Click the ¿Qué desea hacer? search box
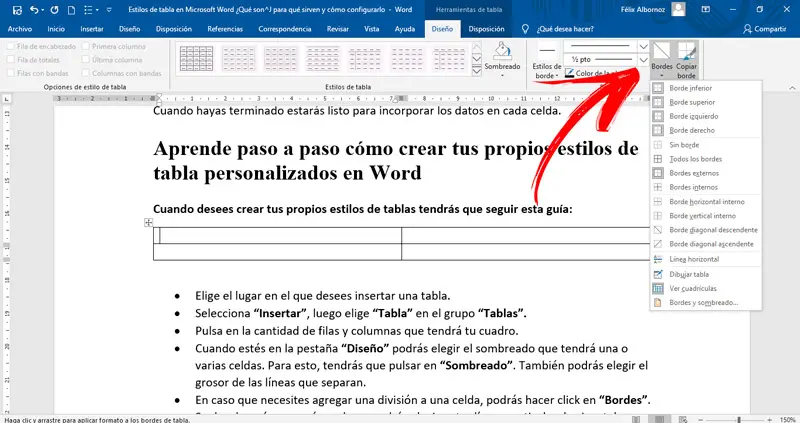 point(565,29)
